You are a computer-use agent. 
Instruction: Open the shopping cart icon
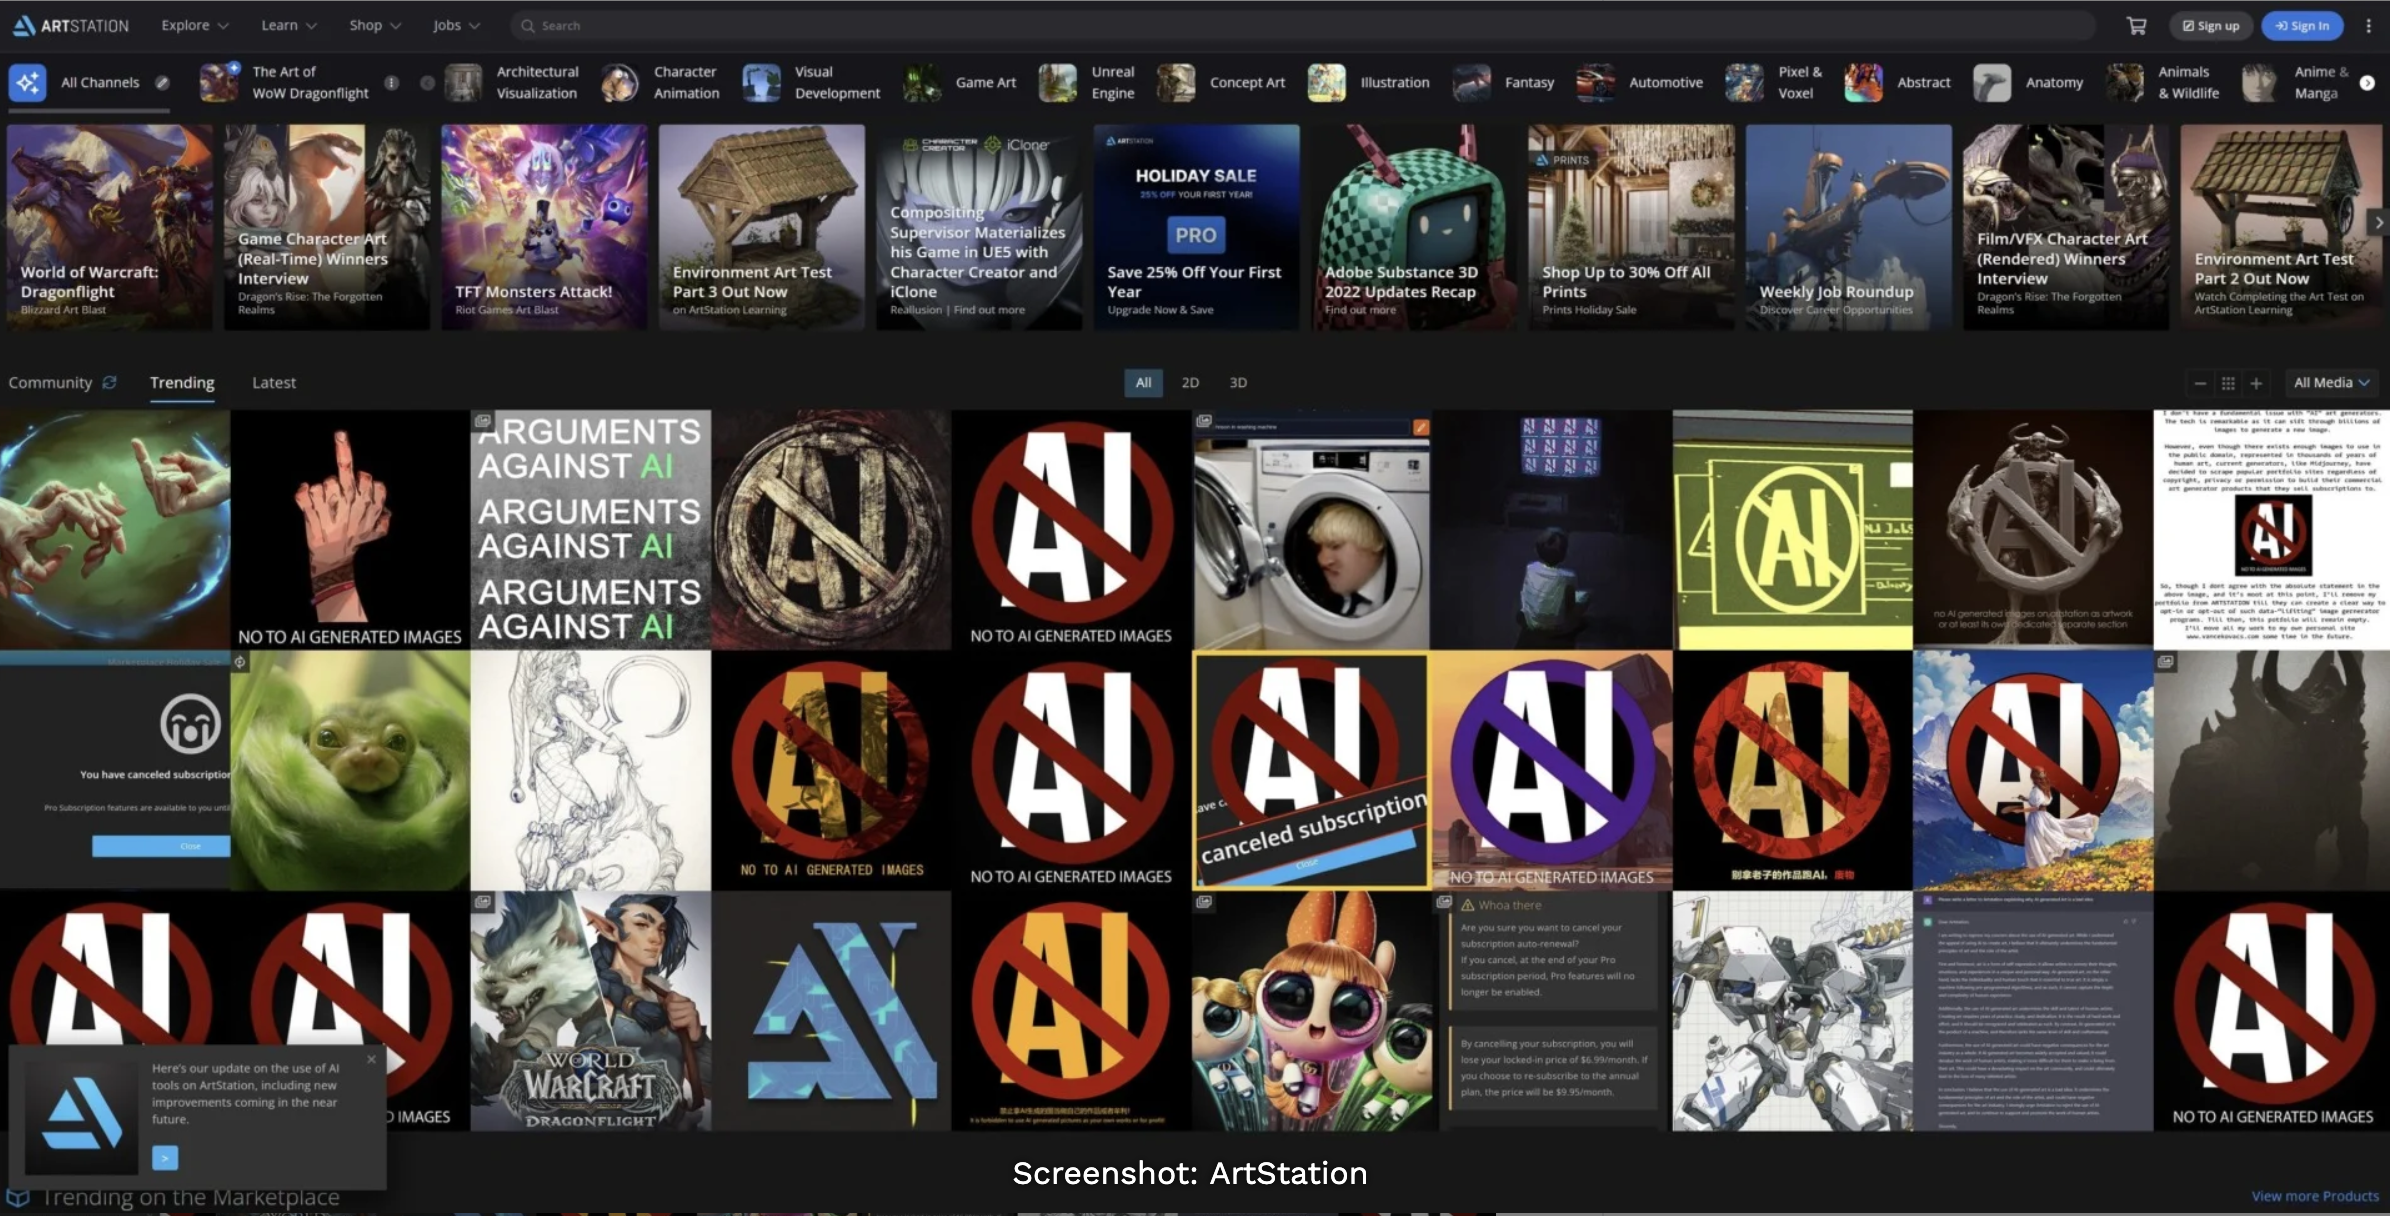tap(2136, 26)
